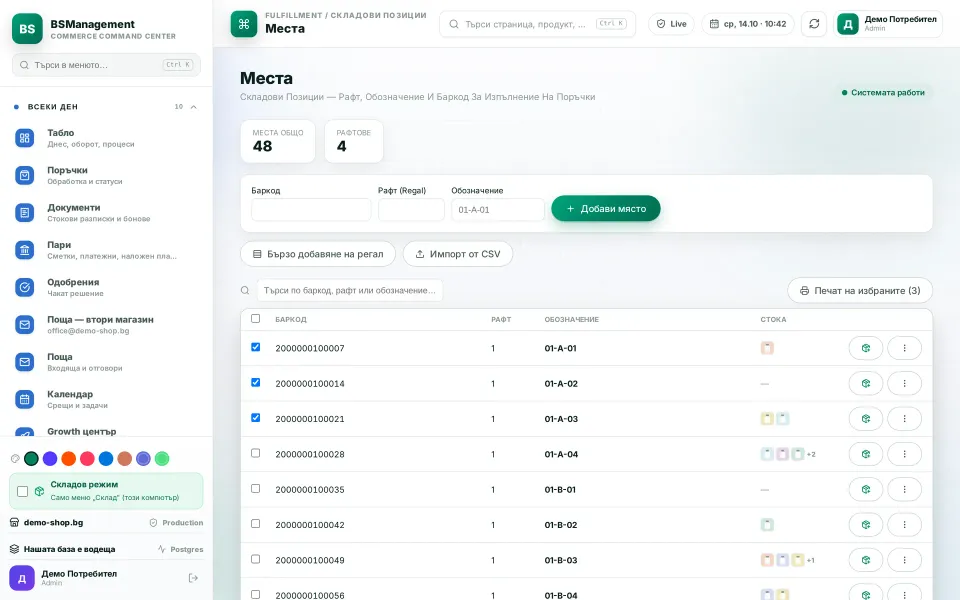Click Бързо добавяне на регал
The width and height of the screenshot is (960, 600).
pyautogui.click(x=318, y=254)
